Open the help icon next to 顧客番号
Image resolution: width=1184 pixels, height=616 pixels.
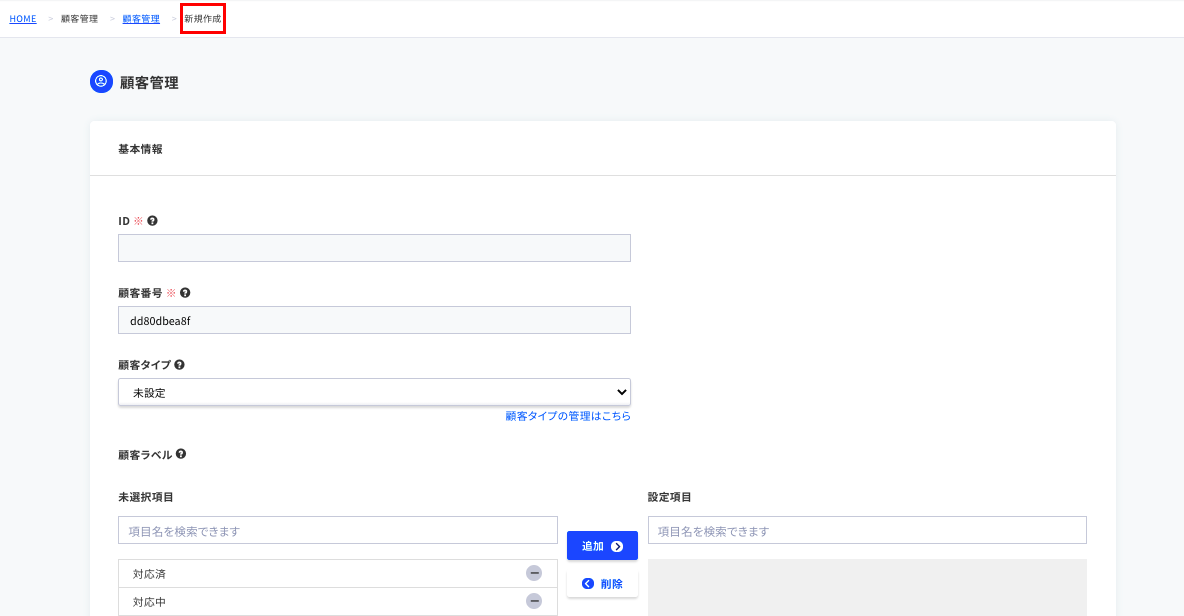[x=185, y=293]
